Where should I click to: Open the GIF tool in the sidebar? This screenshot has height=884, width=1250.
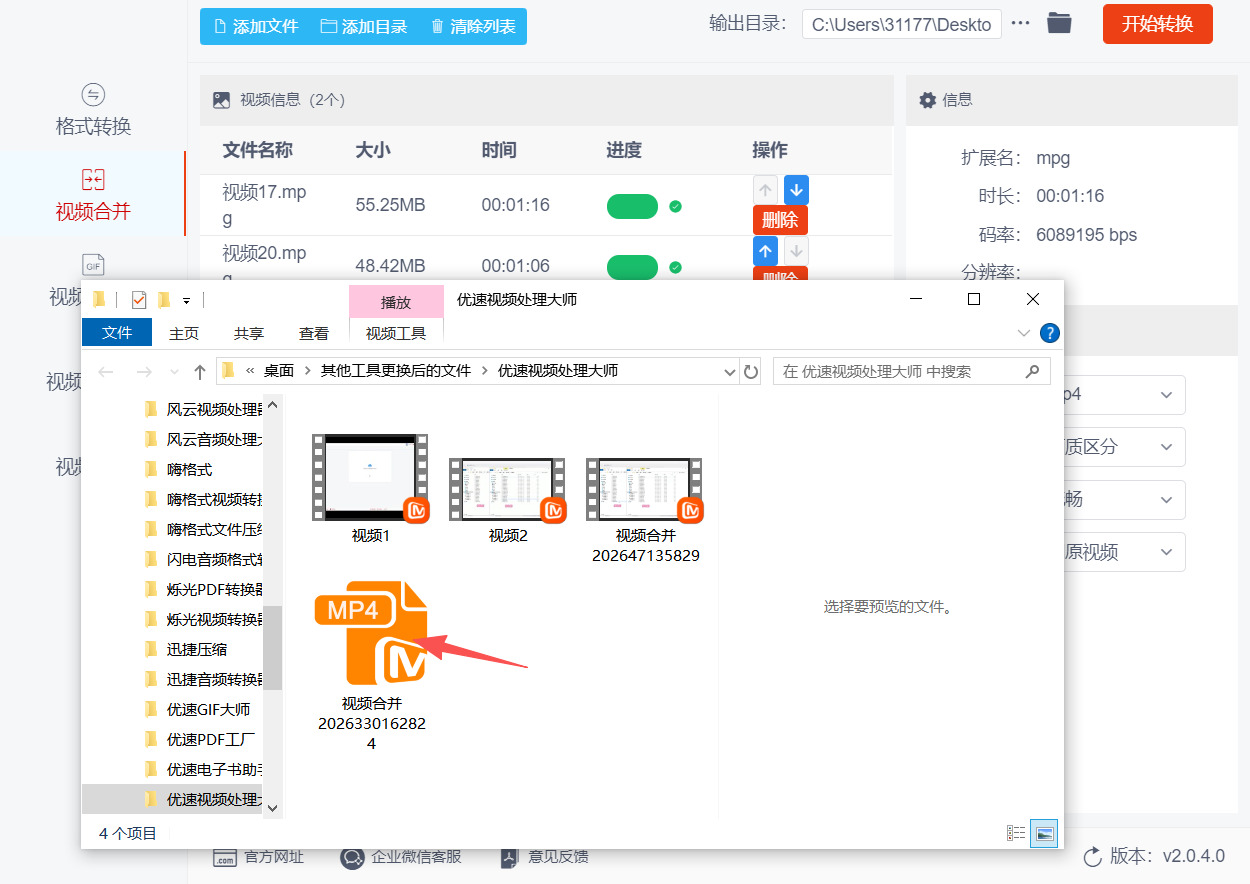[x=95, y=264]
